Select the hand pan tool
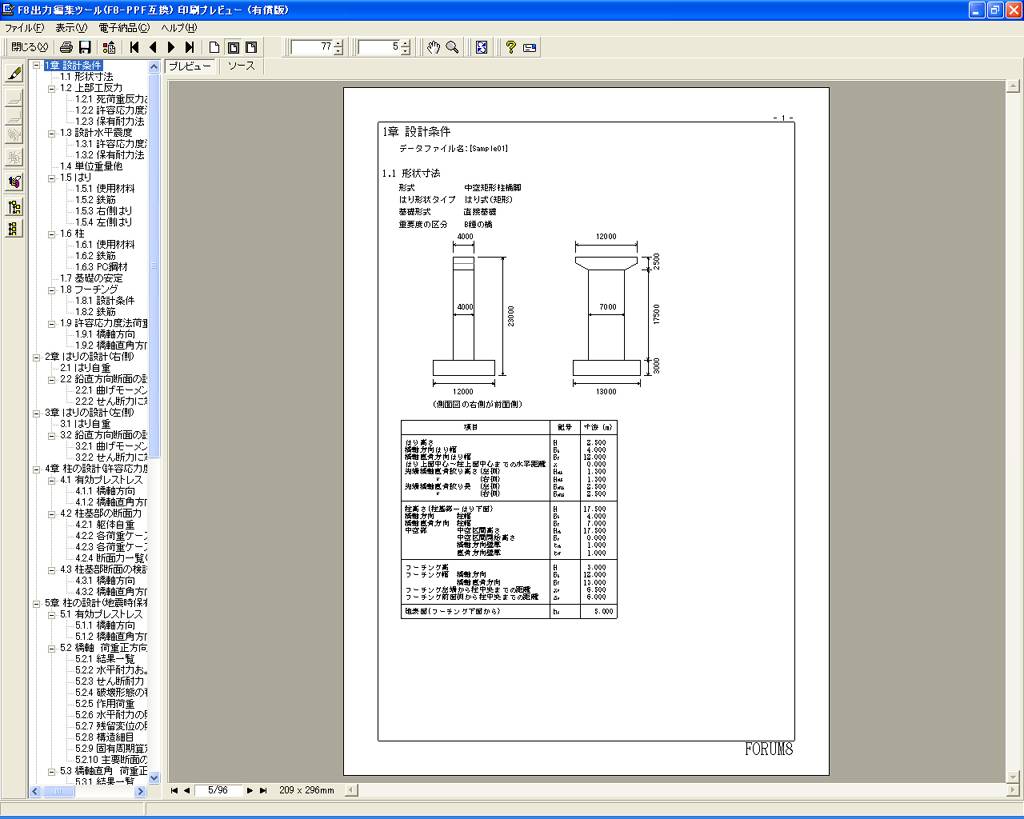 tap(434, 47)
